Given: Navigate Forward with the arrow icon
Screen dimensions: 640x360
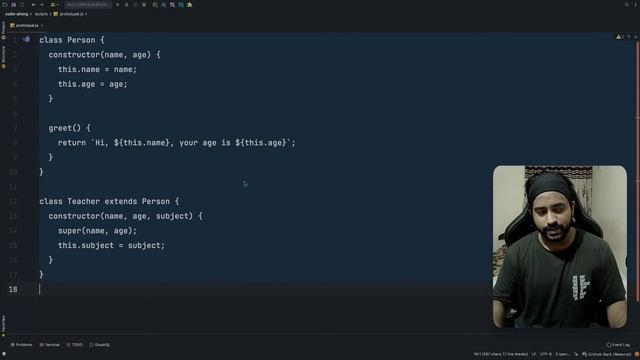Looking at the screenshot, I should click(42, 4).
